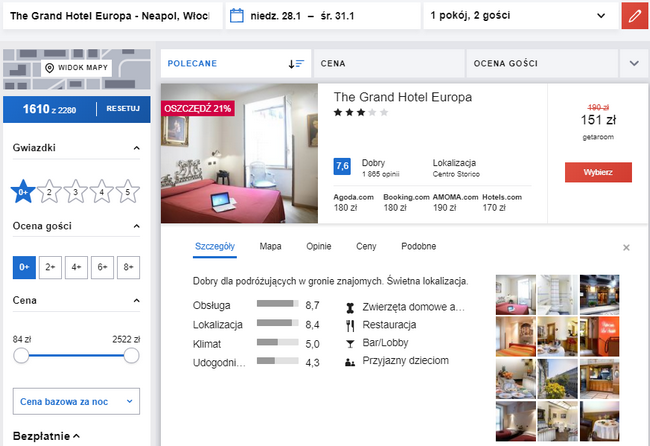Switch to the Mapa tab
This screenshot has width=650, height=446.
click(x=270, y=247)
